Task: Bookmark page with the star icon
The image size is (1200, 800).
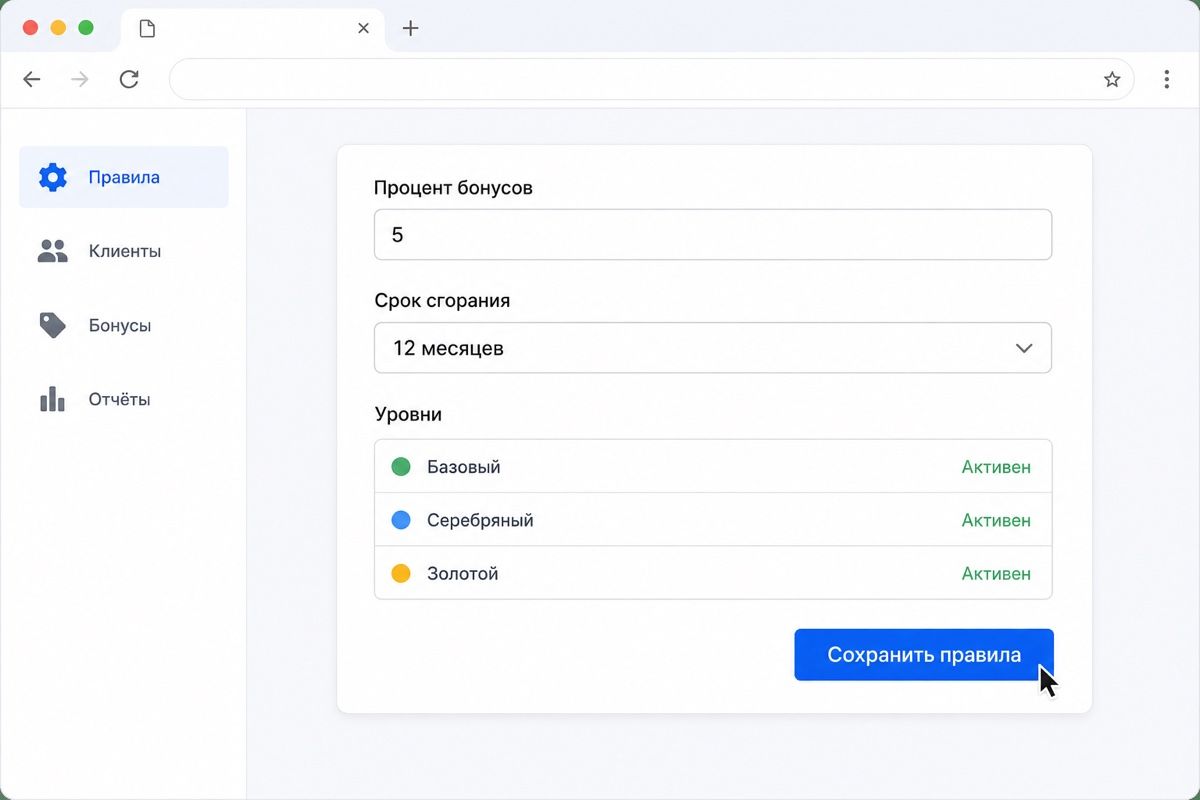Action: point(1112,80)
